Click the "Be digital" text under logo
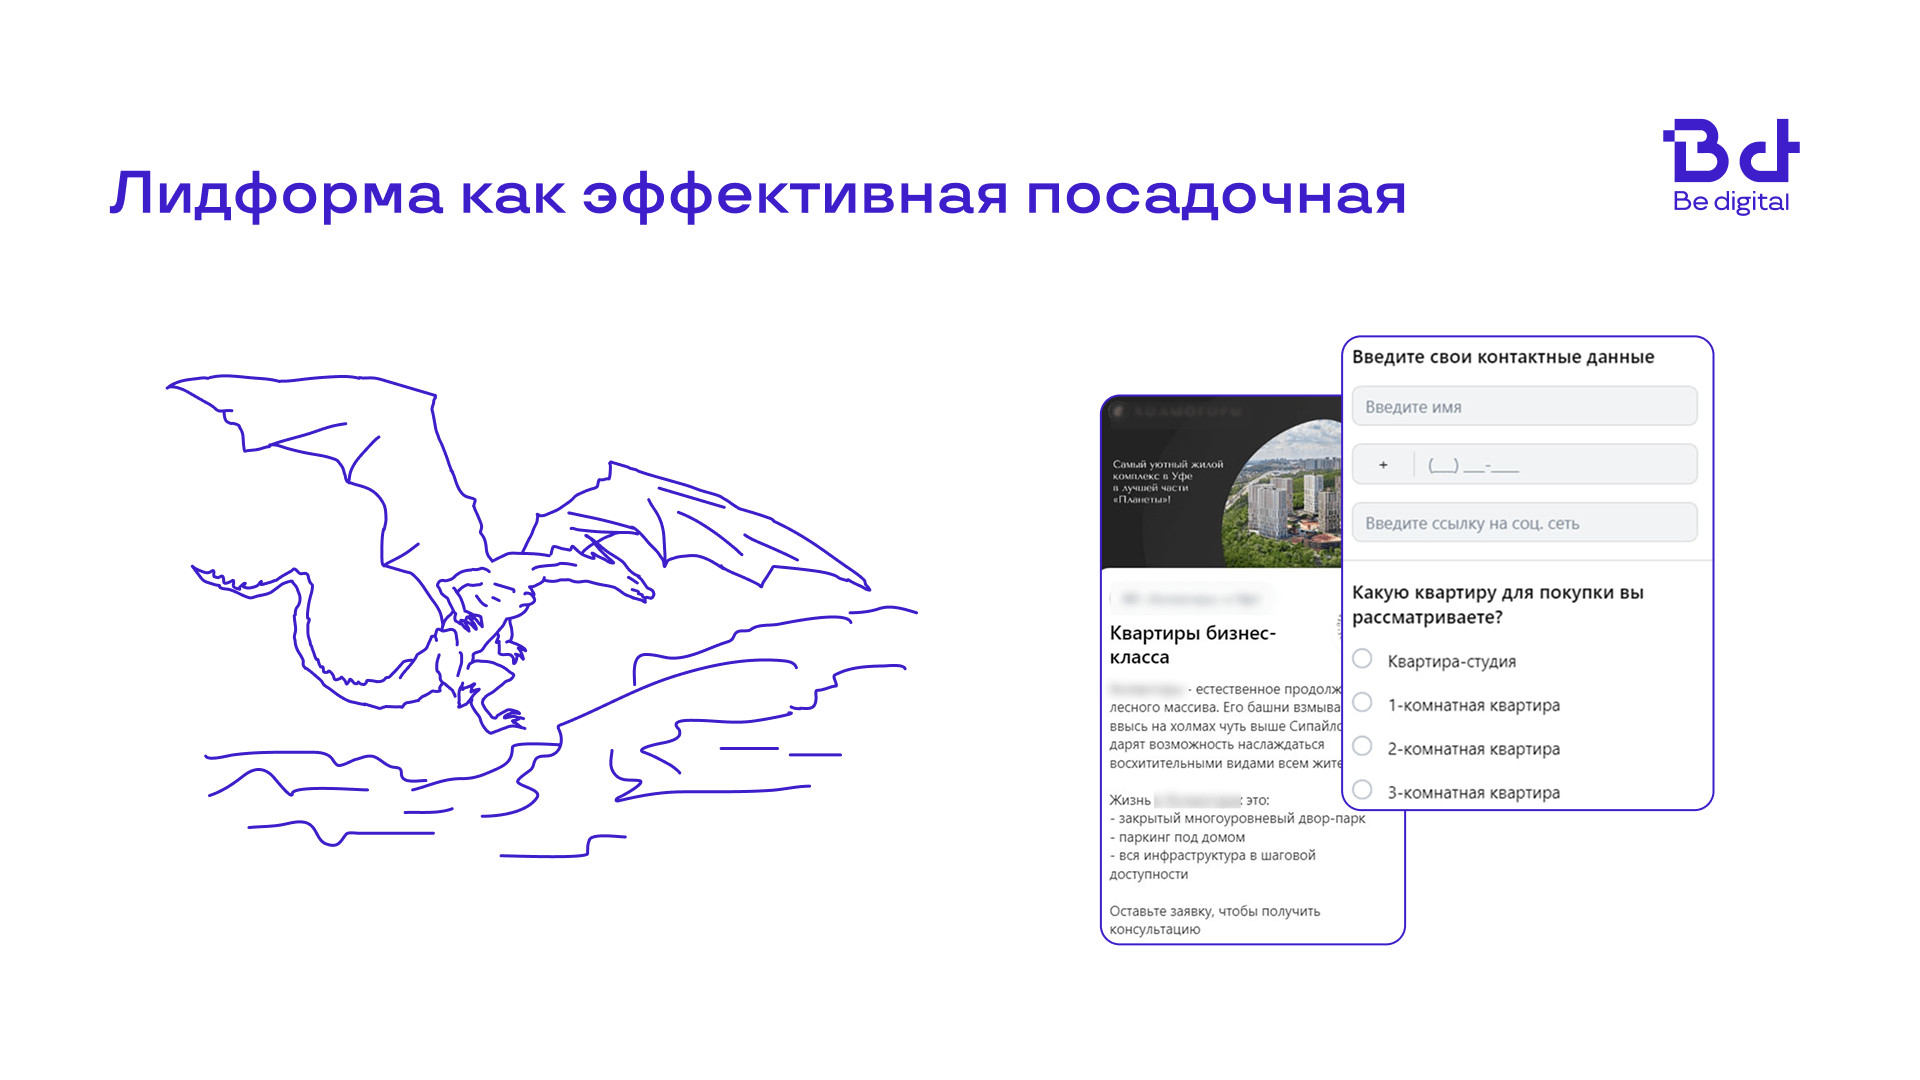Screen dimensions: 1920x1080 1731,202
